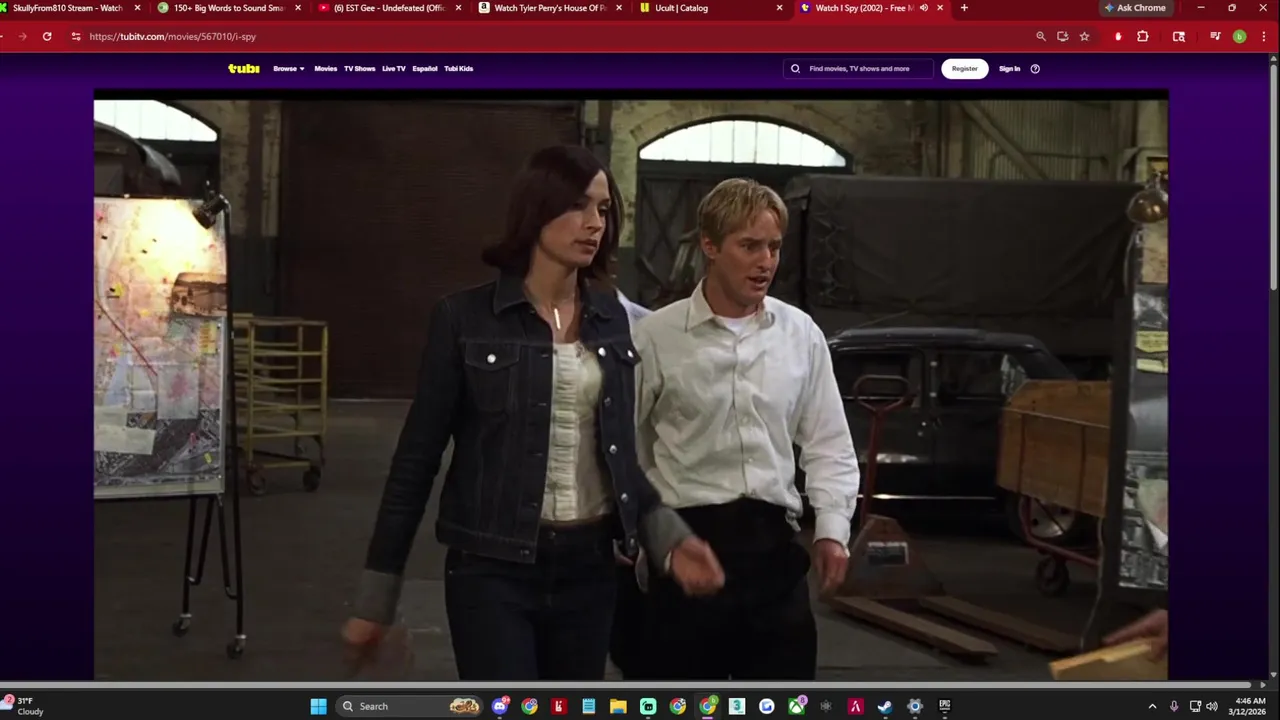The image size is (1280, 720).
Task: Open the media control icon in toolbar
Action: click(1215, 36)
